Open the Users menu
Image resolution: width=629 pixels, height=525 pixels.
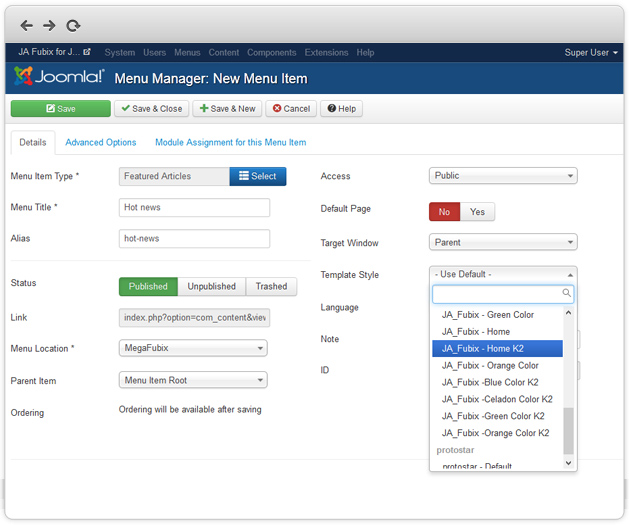(x=154, y=53)
